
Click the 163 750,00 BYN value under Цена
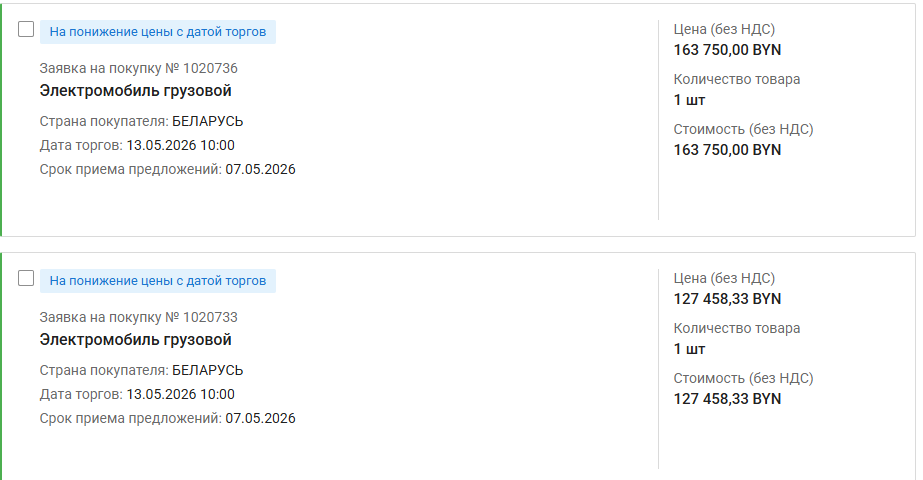(727, 49)
